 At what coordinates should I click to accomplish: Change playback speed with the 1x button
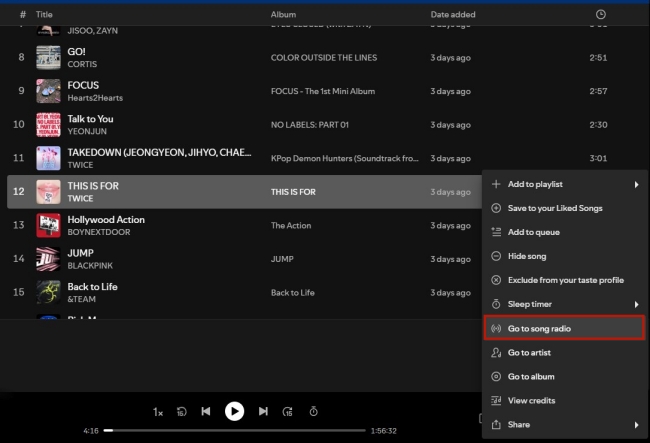click(x=158, y=412)
